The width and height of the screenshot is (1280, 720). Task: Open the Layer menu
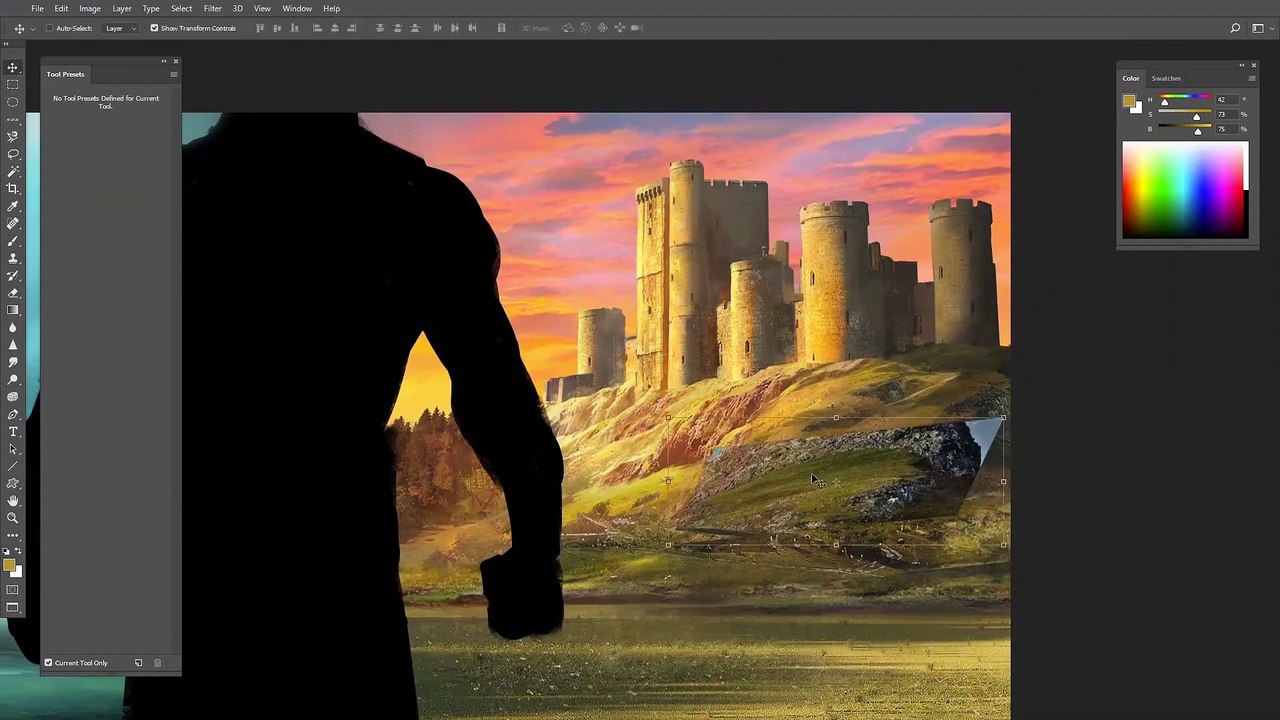(x=122, y=8)
